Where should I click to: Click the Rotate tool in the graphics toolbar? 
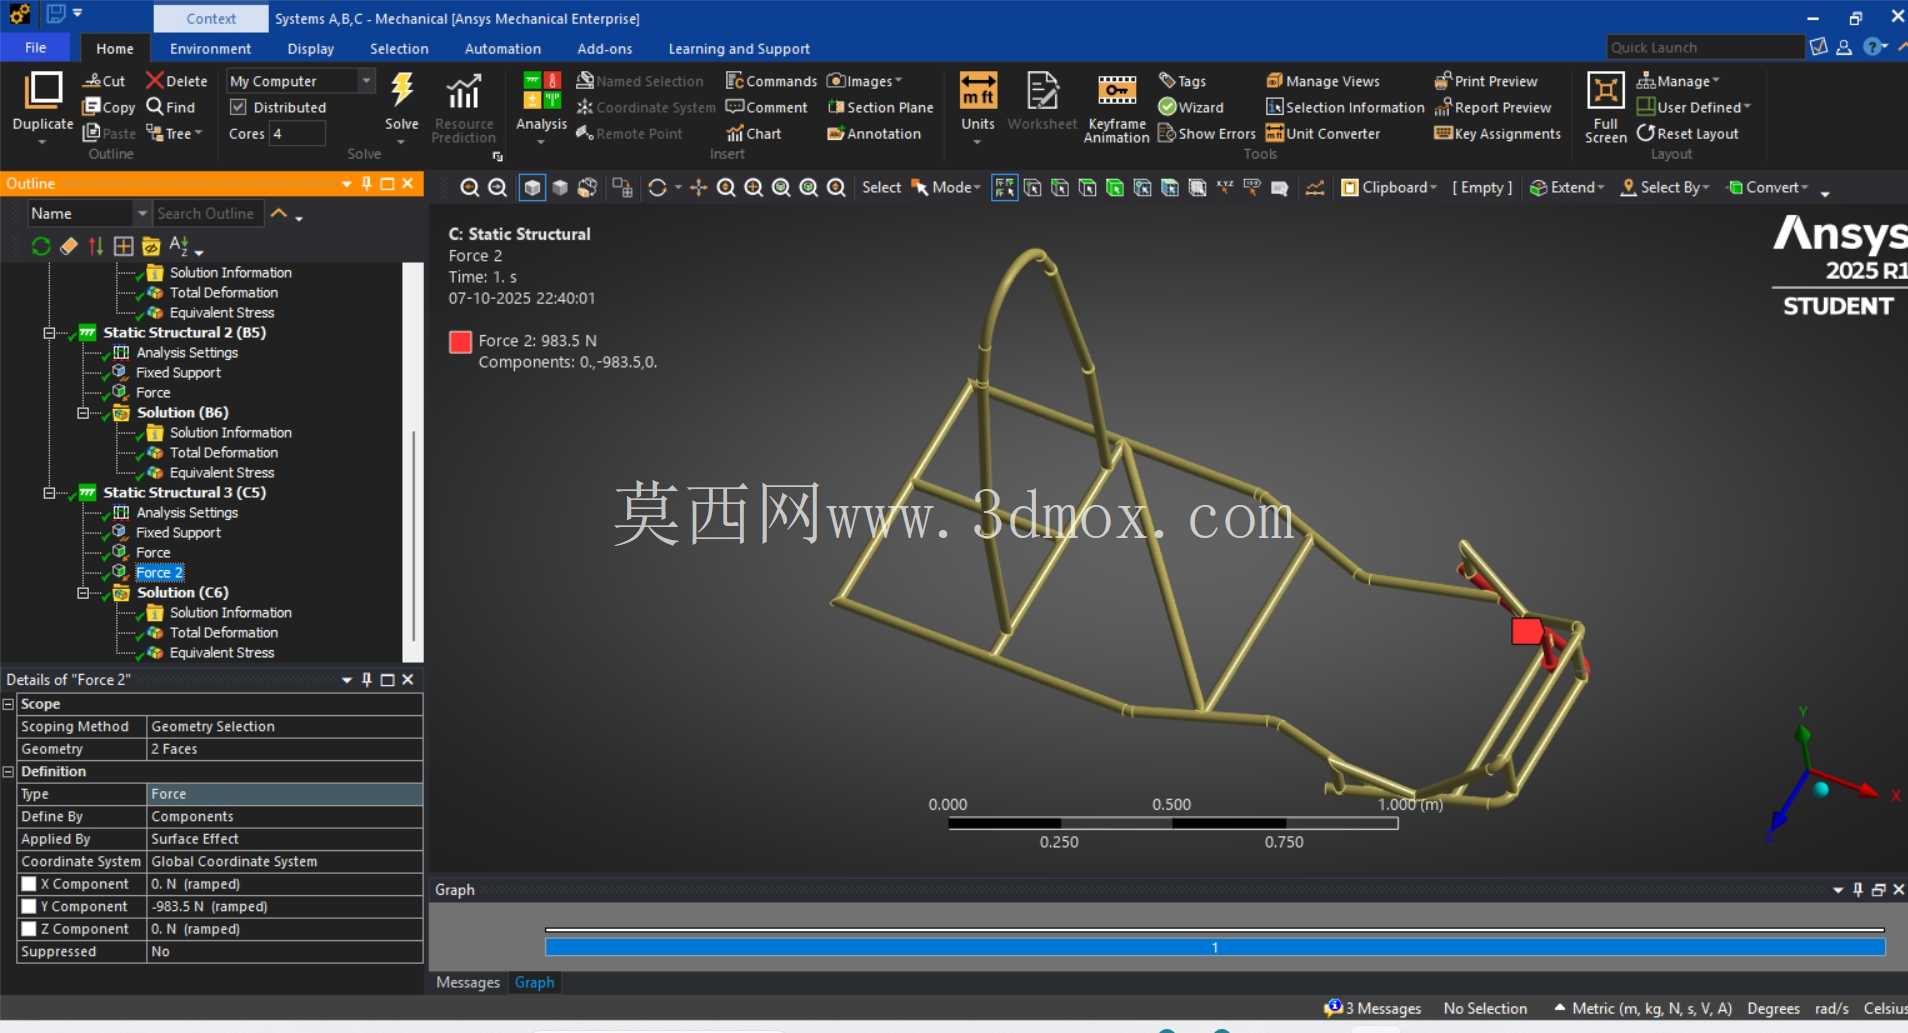tap(657, 188)
